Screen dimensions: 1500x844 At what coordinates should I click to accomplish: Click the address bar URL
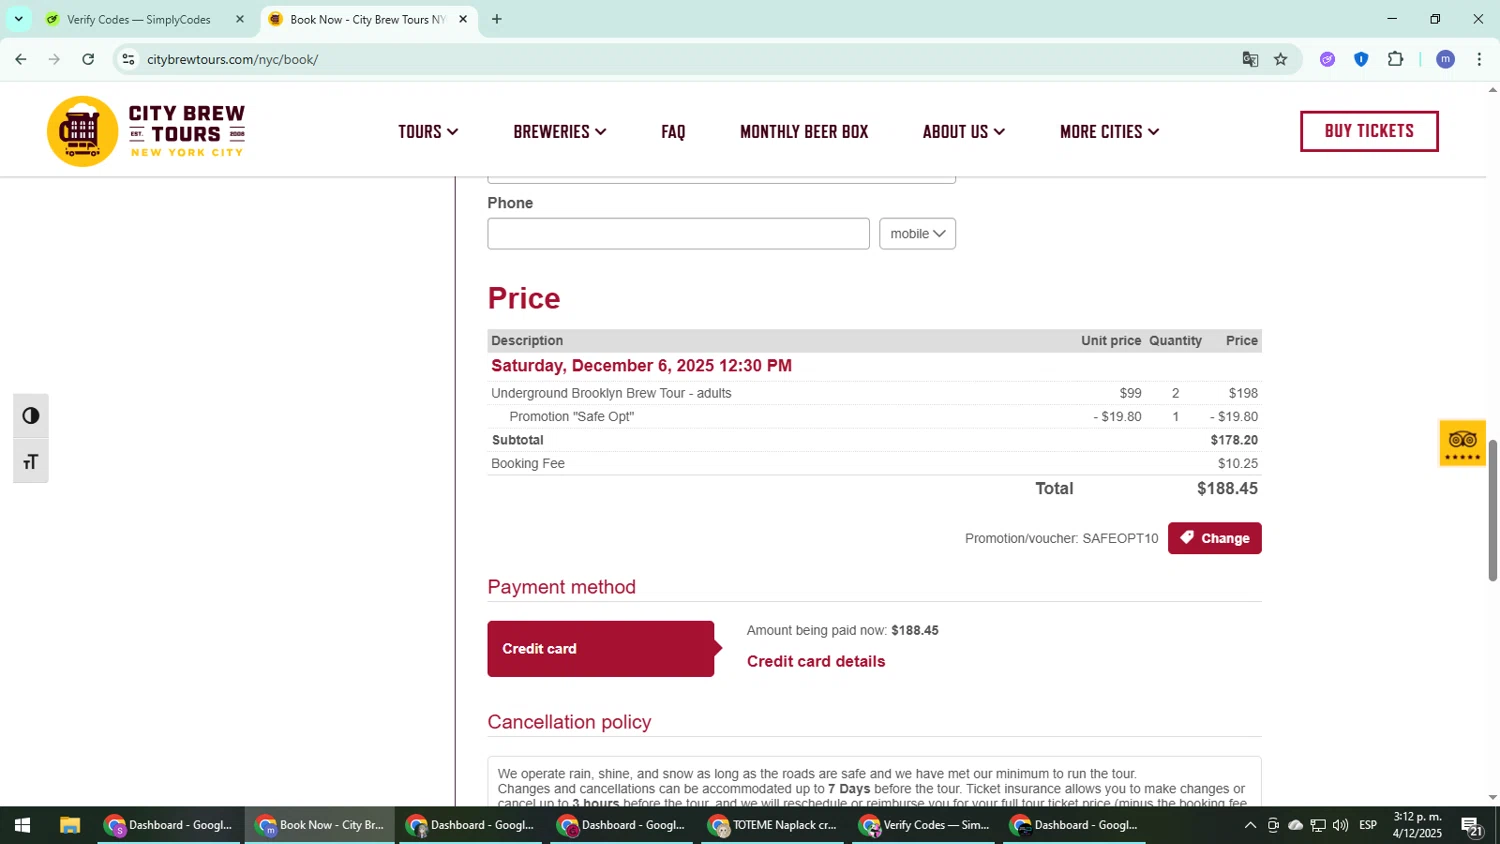pyautogui.click(x=232, y=59)
